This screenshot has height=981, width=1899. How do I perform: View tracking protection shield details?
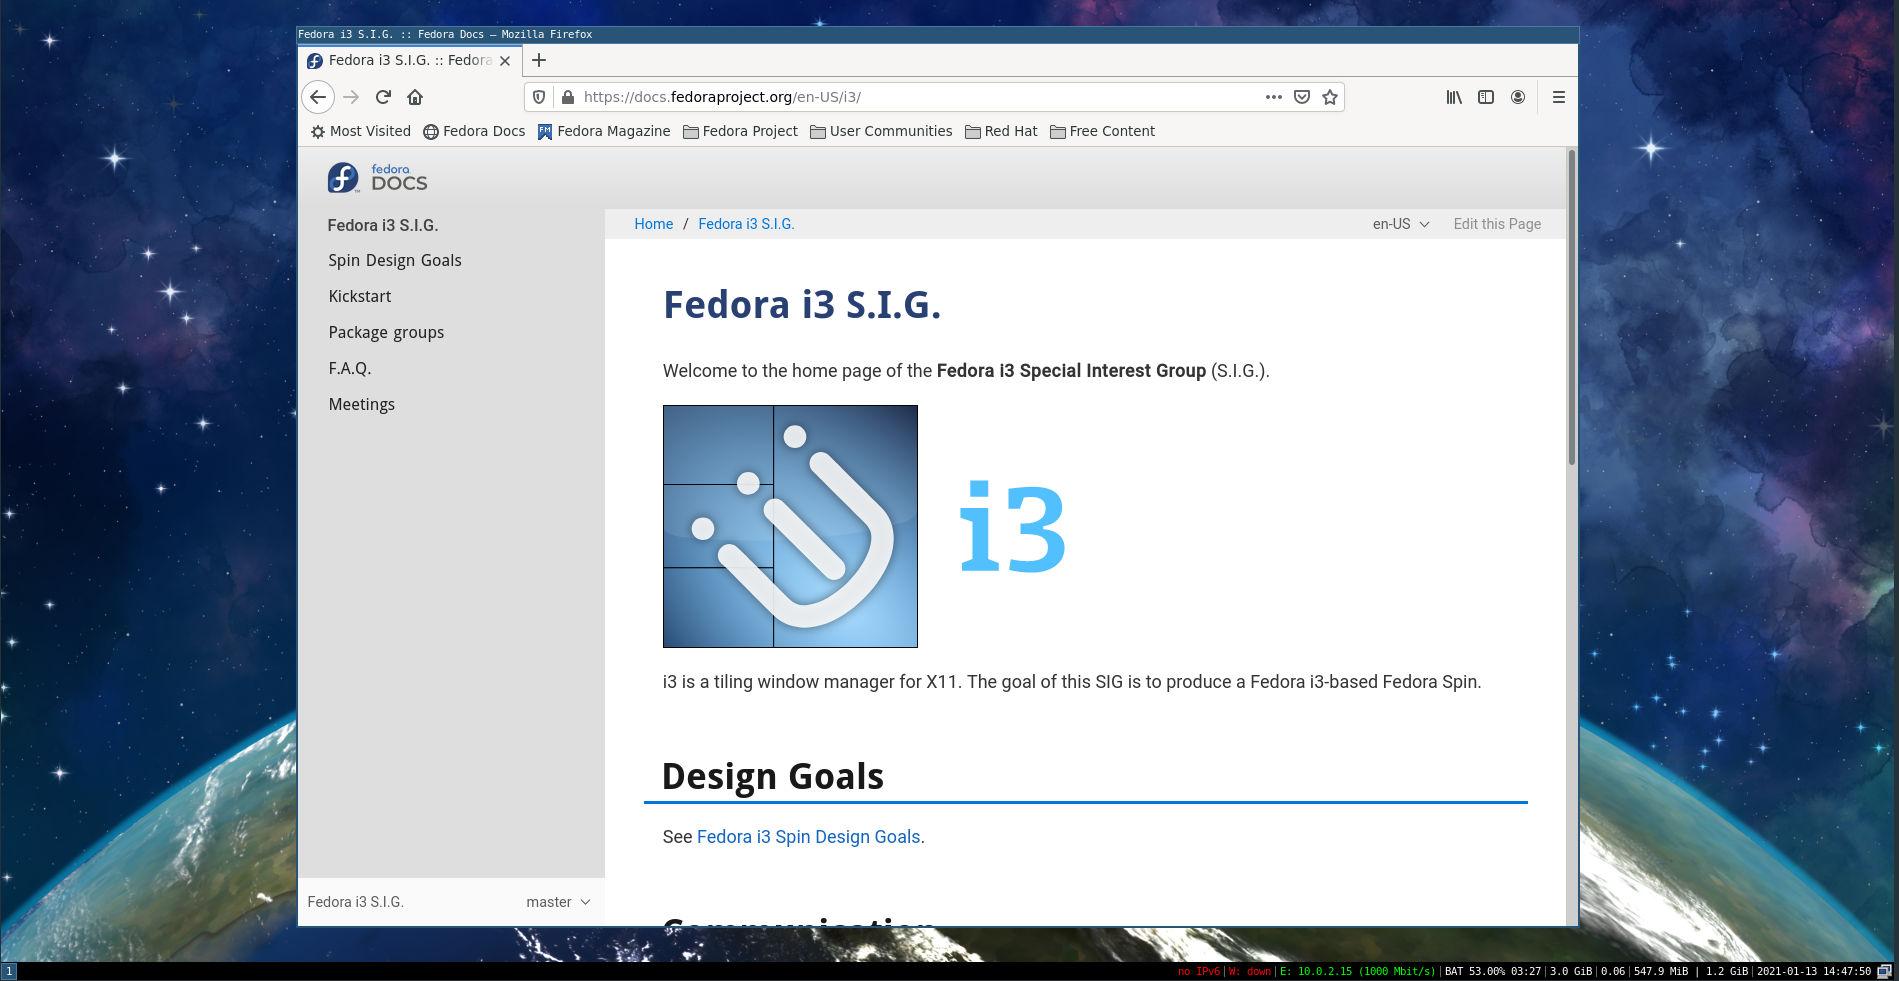tap(539, 97)
